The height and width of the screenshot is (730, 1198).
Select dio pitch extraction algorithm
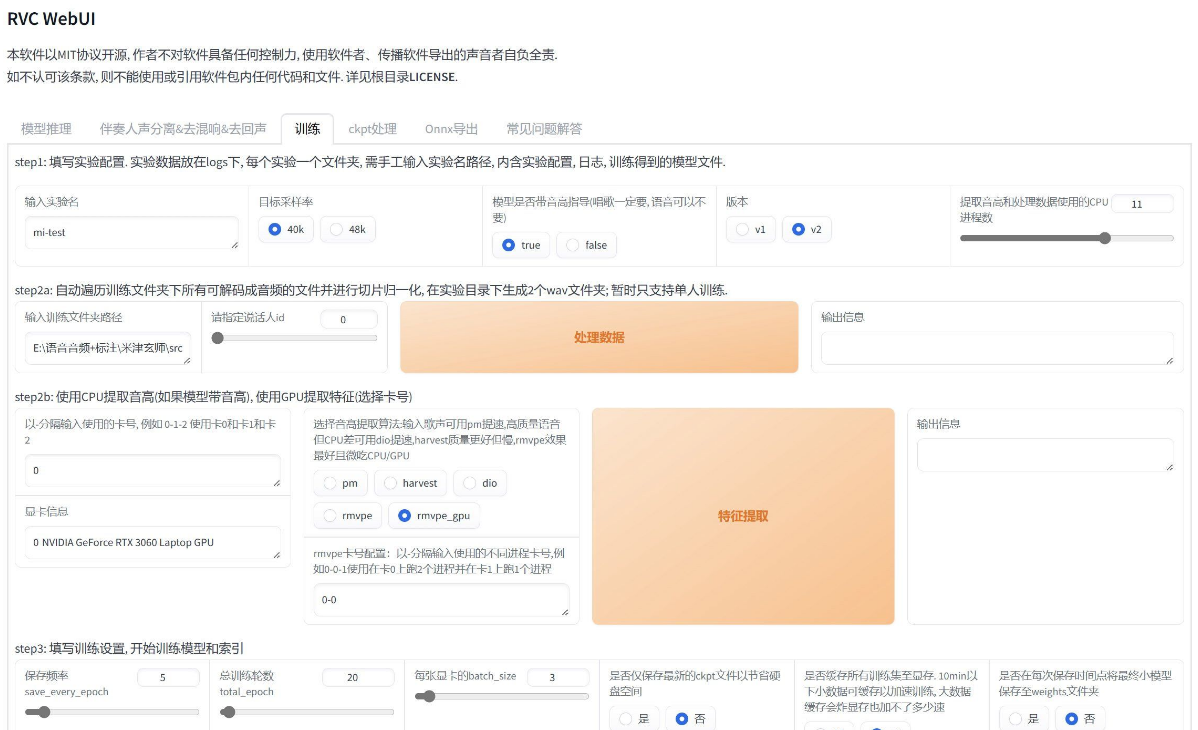(x=479, y=483)
